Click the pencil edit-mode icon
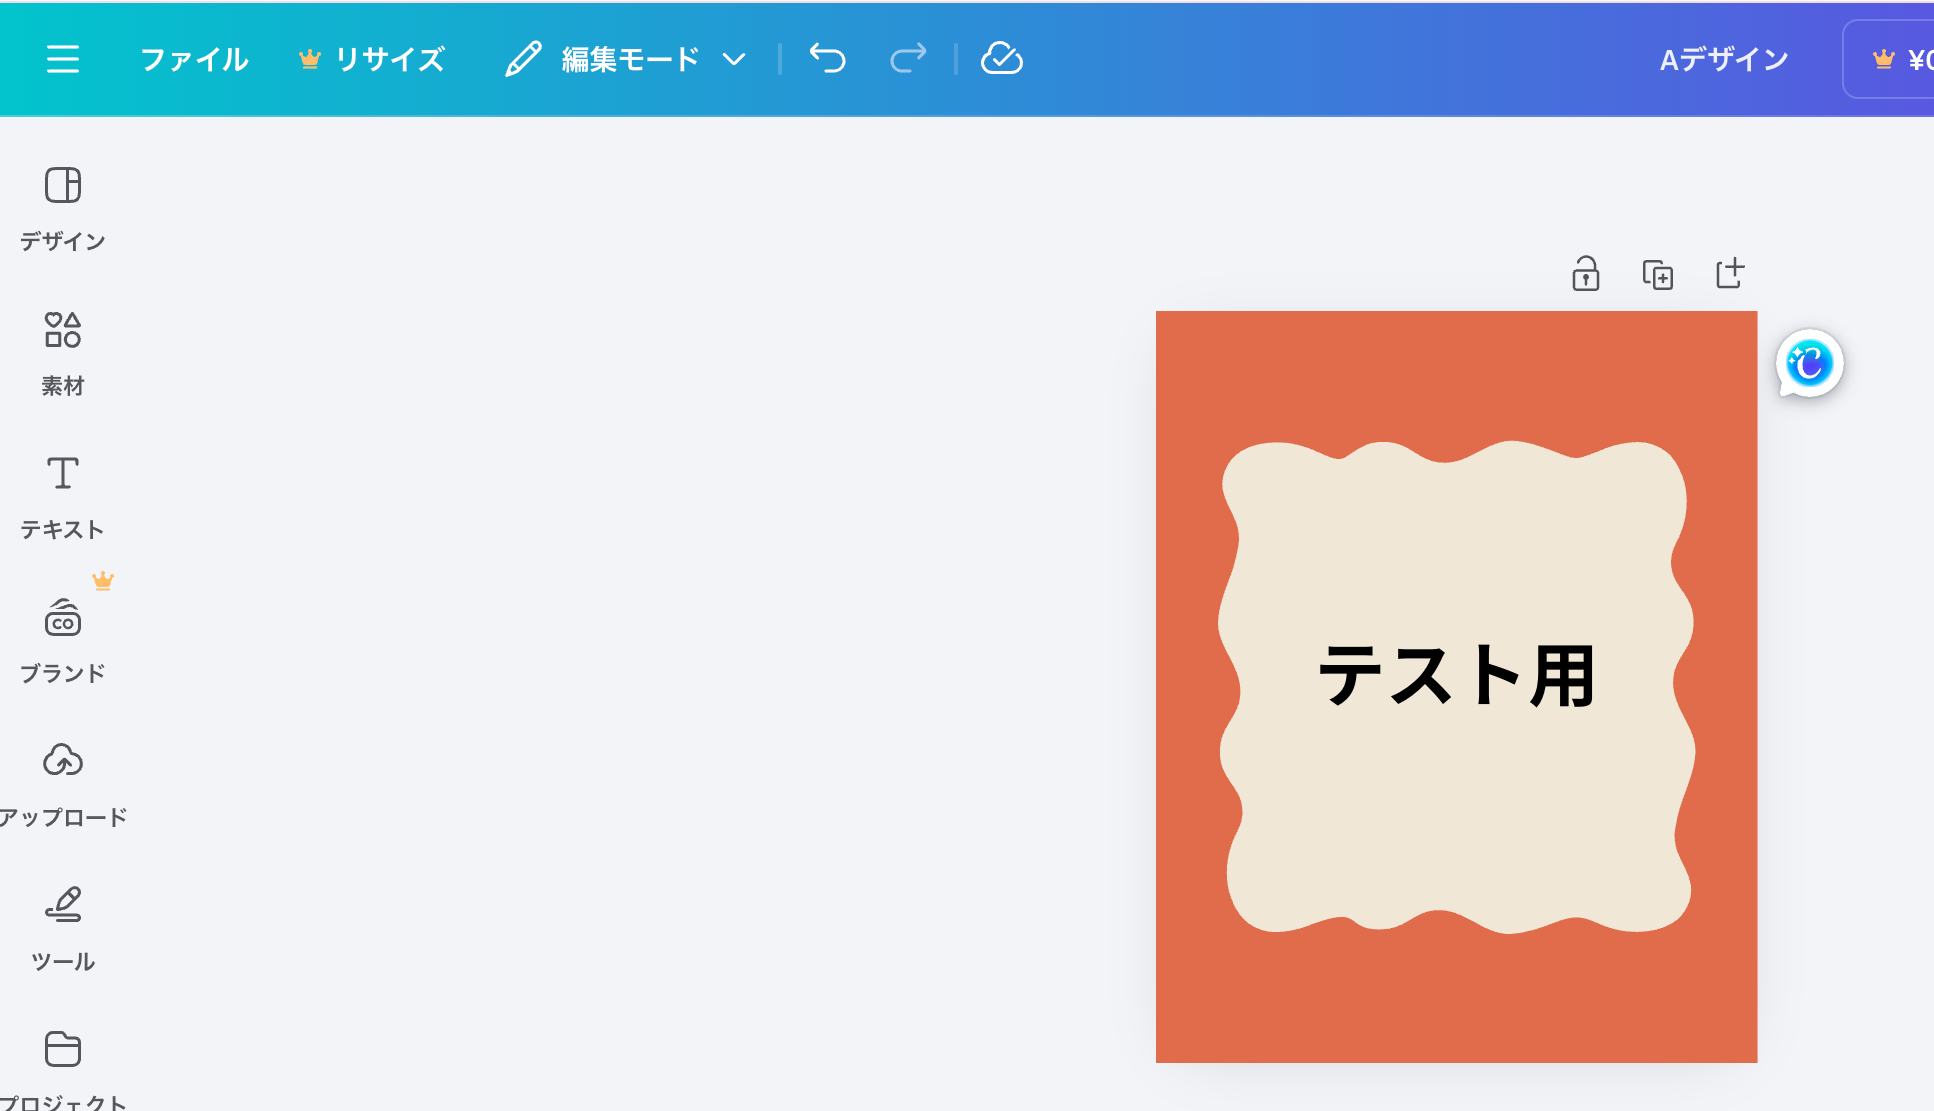The width and height of the screenshot is (1934, 1111). [x=523, y=59]
